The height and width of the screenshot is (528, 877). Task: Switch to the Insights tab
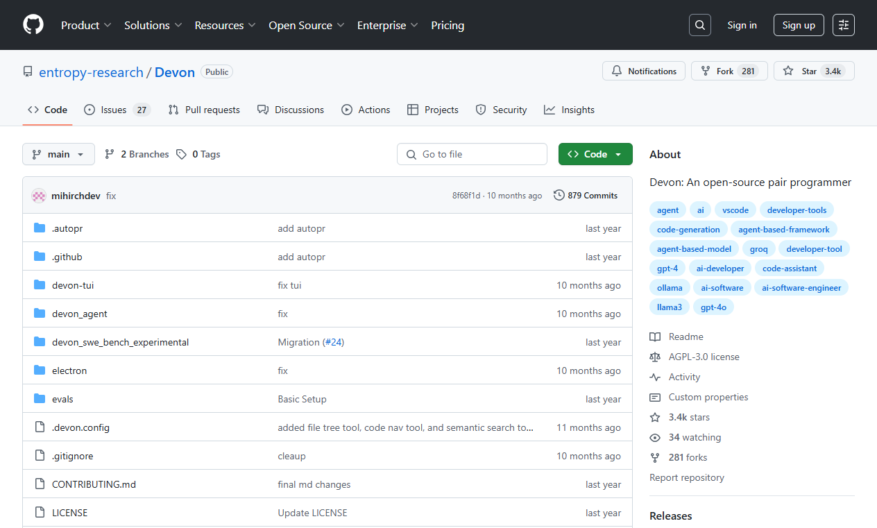(x=569, y=110)
